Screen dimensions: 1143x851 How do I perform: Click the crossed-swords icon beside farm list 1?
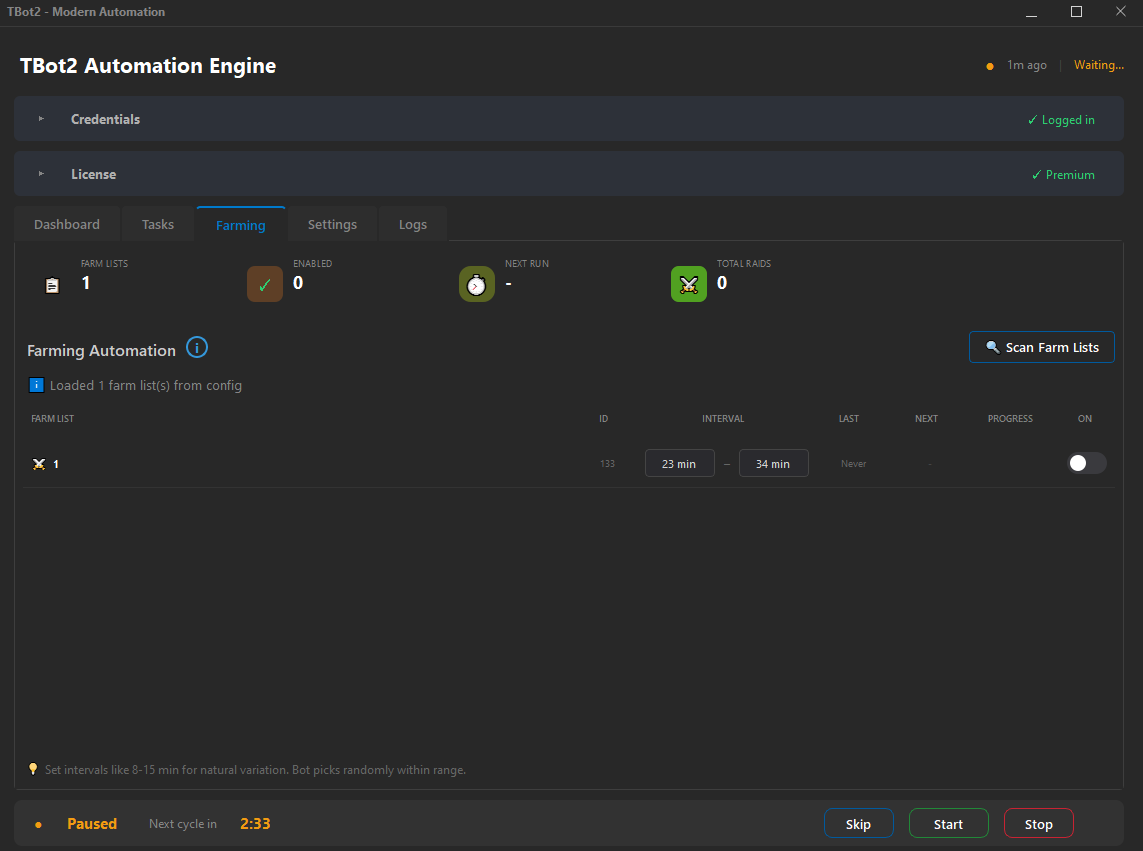coord(40,463)
